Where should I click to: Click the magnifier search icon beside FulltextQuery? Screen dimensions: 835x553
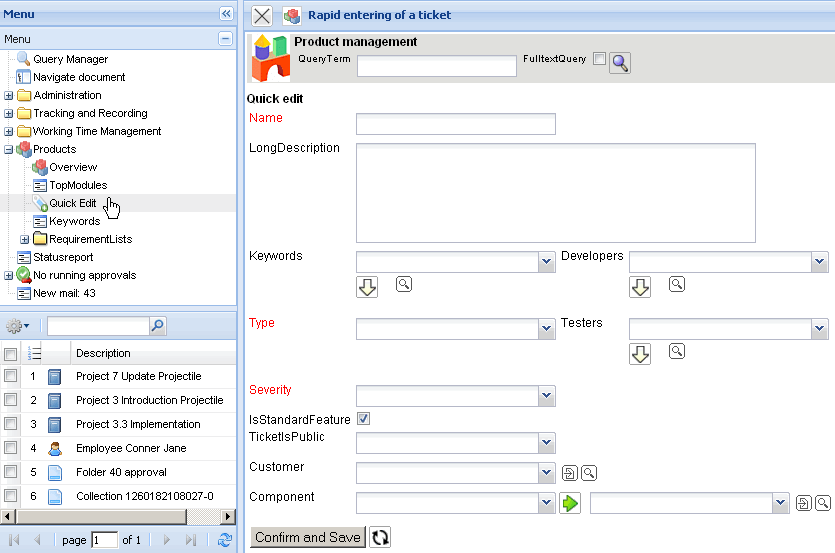620,64
